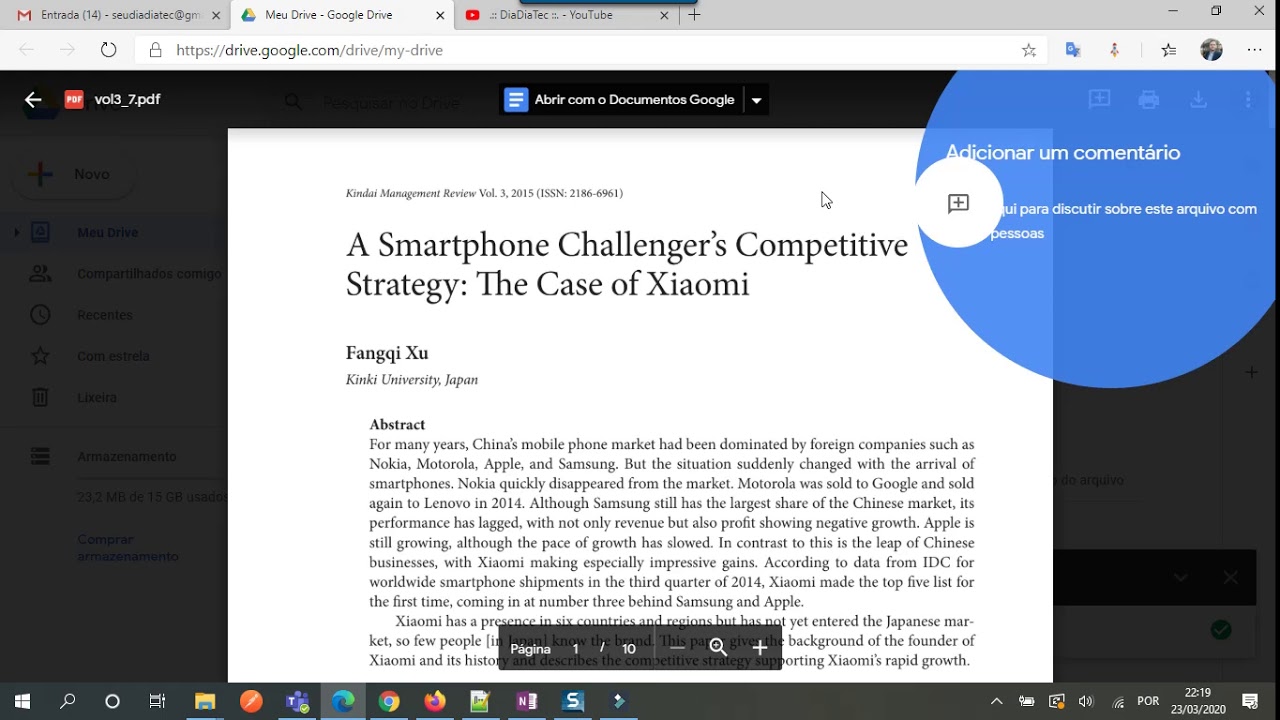This screenshot has height=720, width=1280.
Task: Edit the current page number field
Action: [576, 649]
